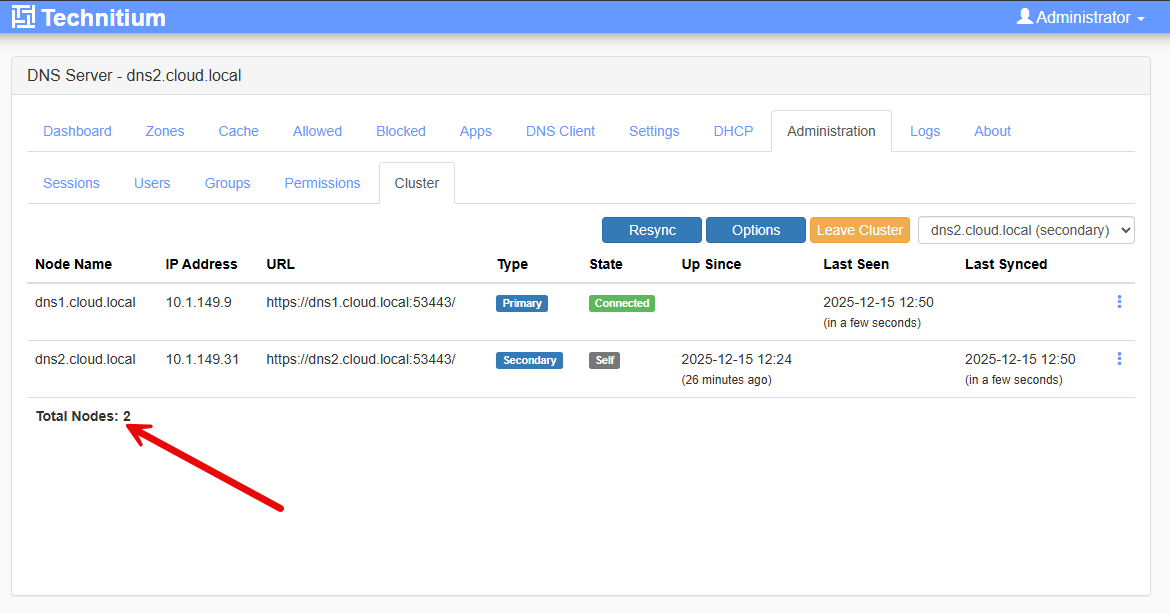Switch to the Zones tab

pyautogui.click(x=165, y=131)
